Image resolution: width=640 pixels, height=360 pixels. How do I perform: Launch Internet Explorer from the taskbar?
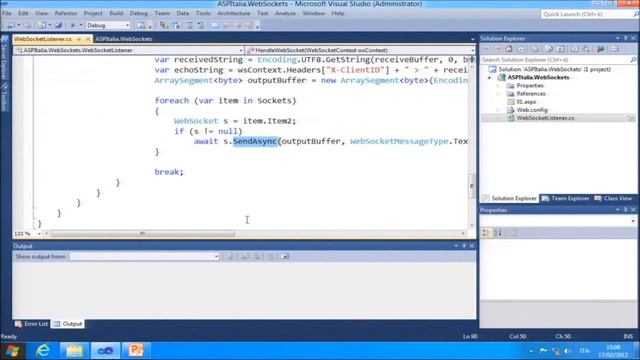[43, 351]
